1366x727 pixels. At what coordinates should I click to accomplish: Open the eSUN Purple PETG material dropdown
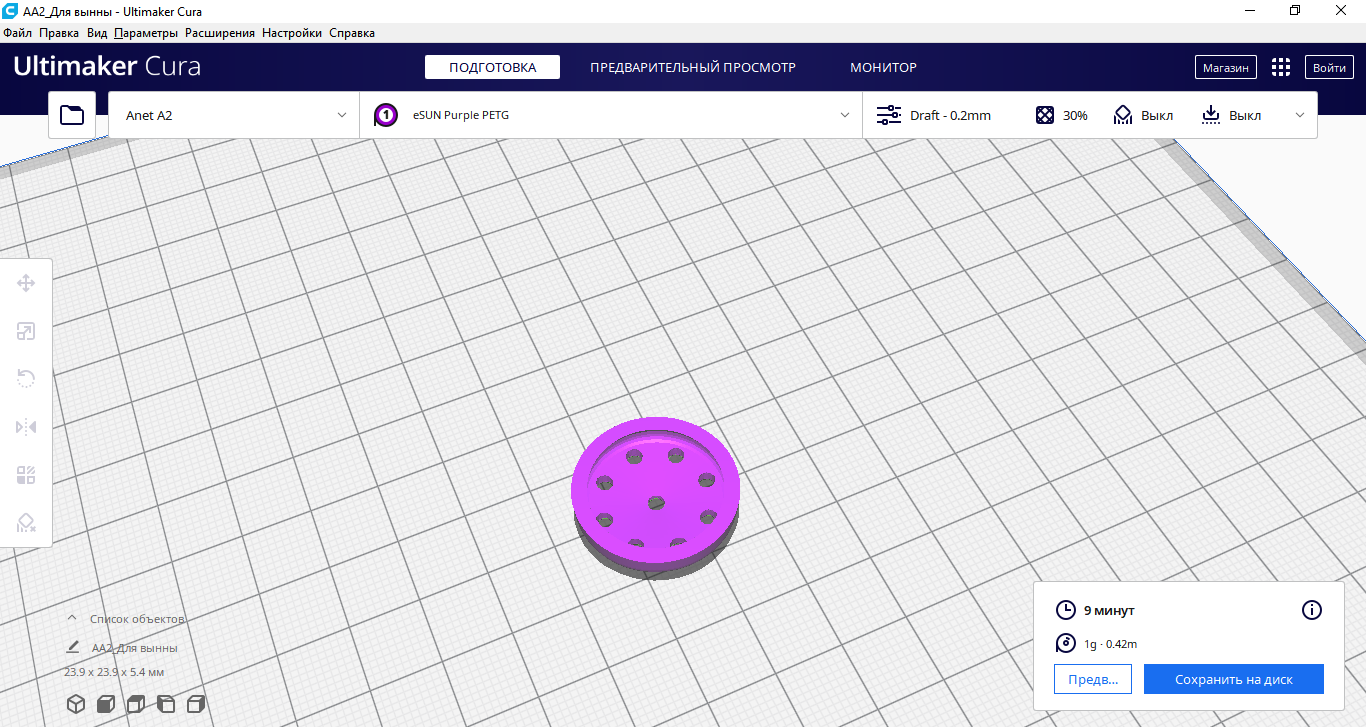611,115
